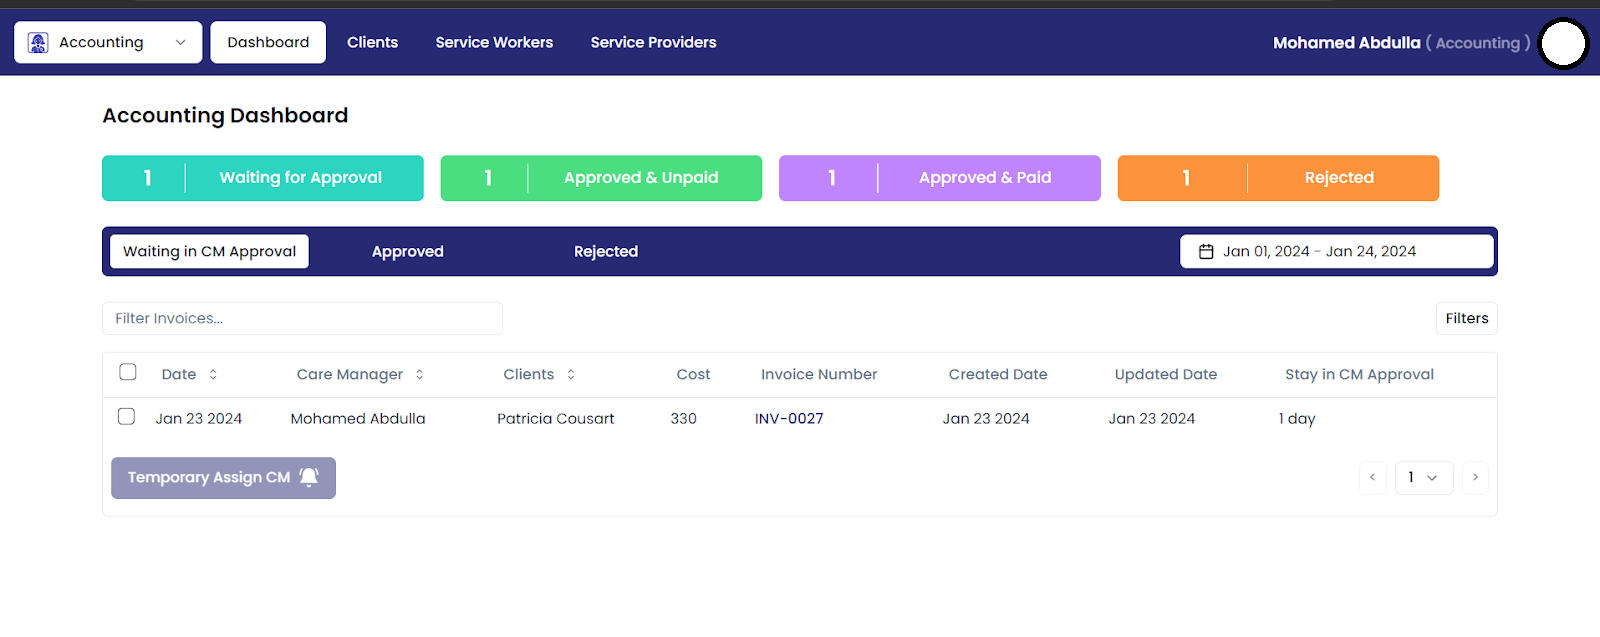Click the user profile avatar circle
Image resolution: width=1600 pixels, height=637 pixels.
coord(1563,44)
